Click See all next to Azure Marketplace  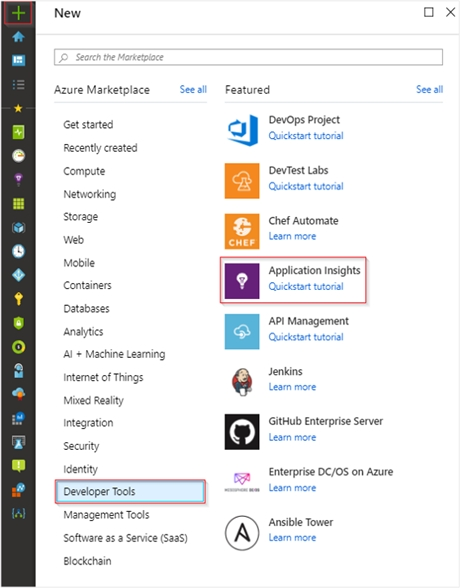click(x=193, y=89)
